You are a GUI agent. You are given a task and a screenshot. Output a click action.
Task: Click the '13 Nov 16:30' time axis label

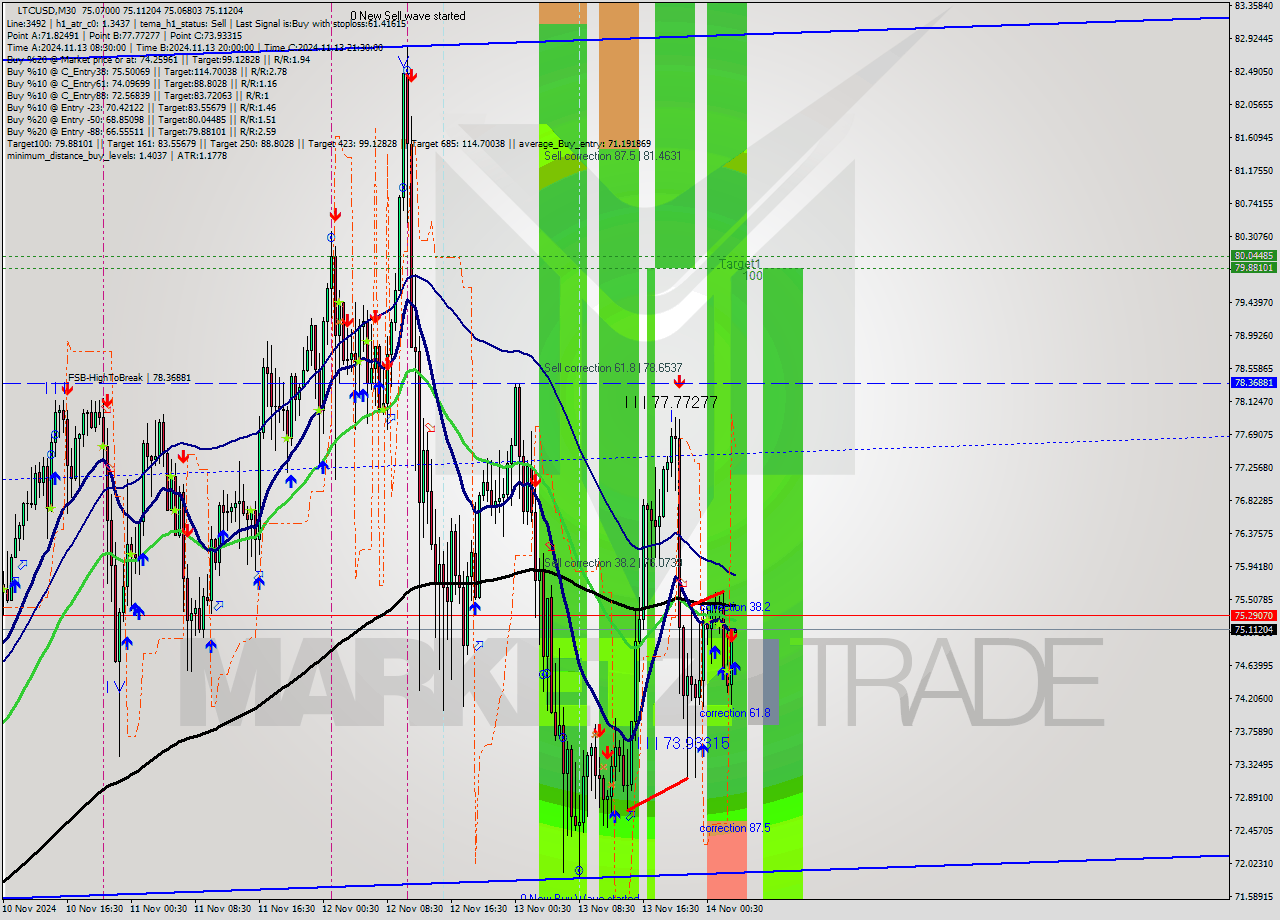coord(671,909)
